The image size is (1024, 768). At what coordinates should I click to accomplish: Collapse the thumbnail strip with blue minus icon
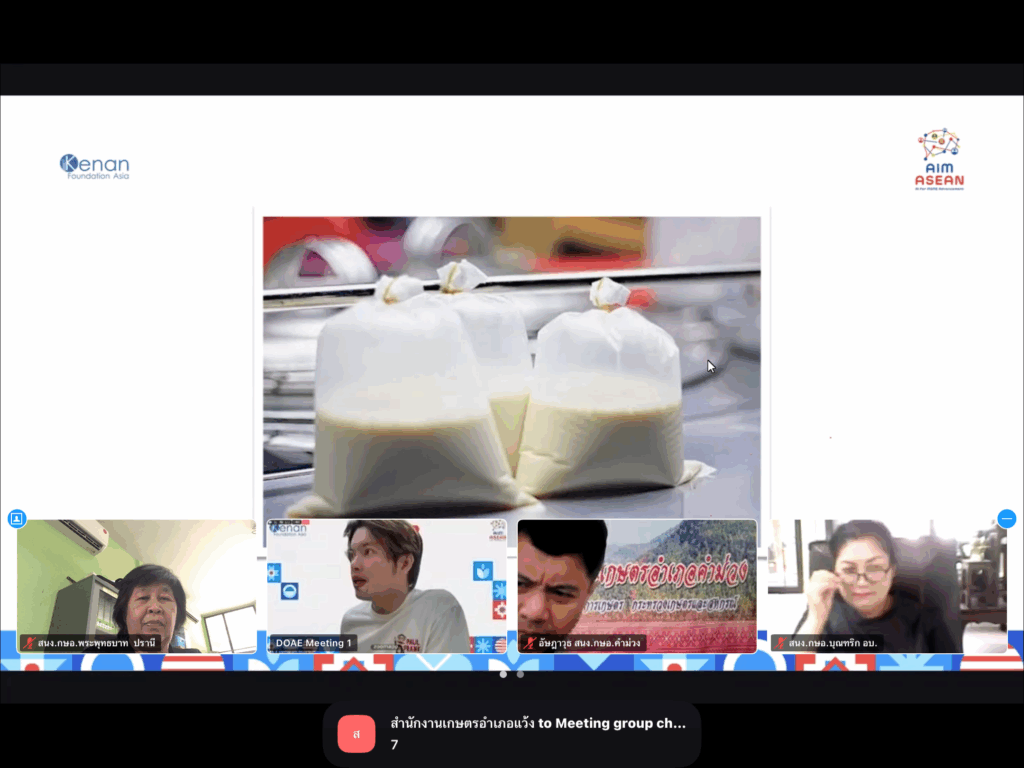click(x=1006, y=519)
